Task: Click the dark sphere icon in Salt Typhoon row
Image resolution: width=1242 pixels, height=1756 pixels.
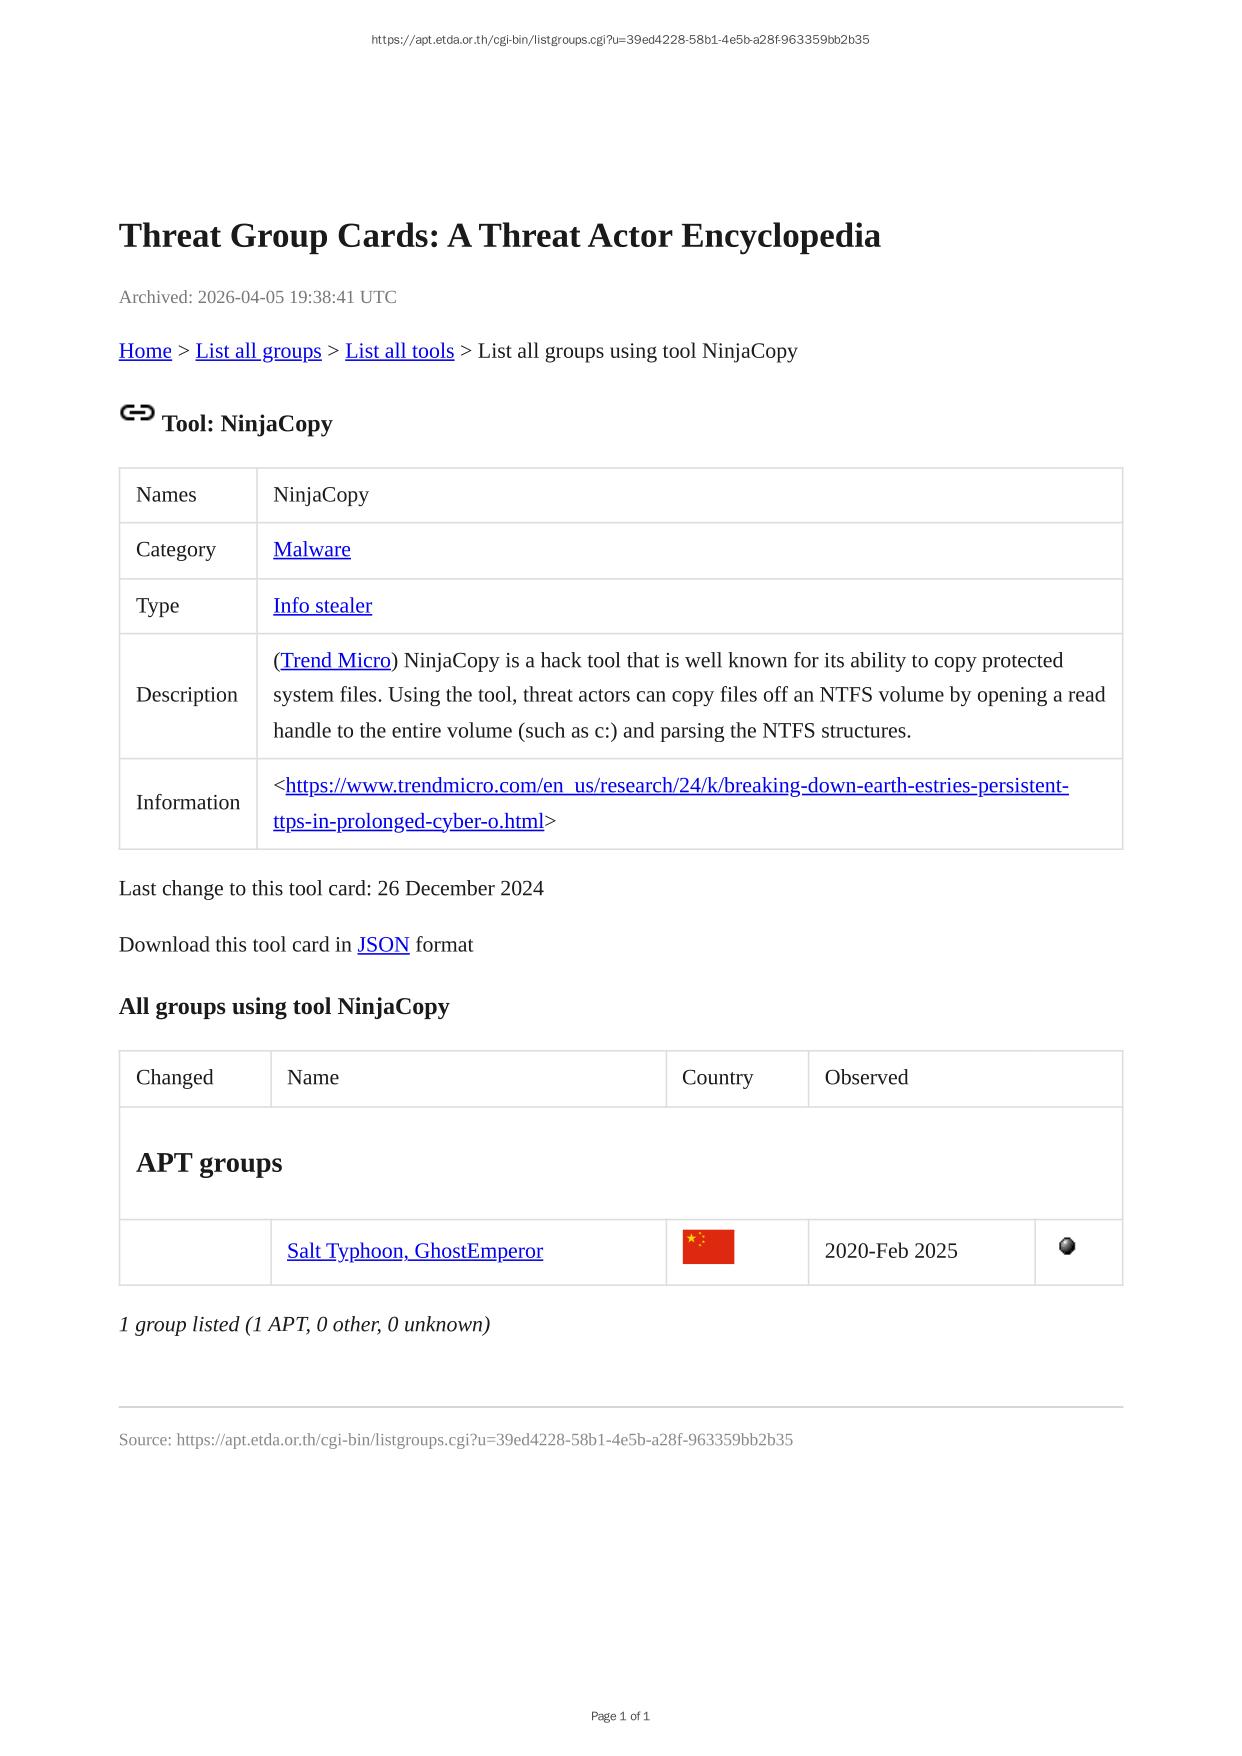Action: click(x=1067, y=1246)
